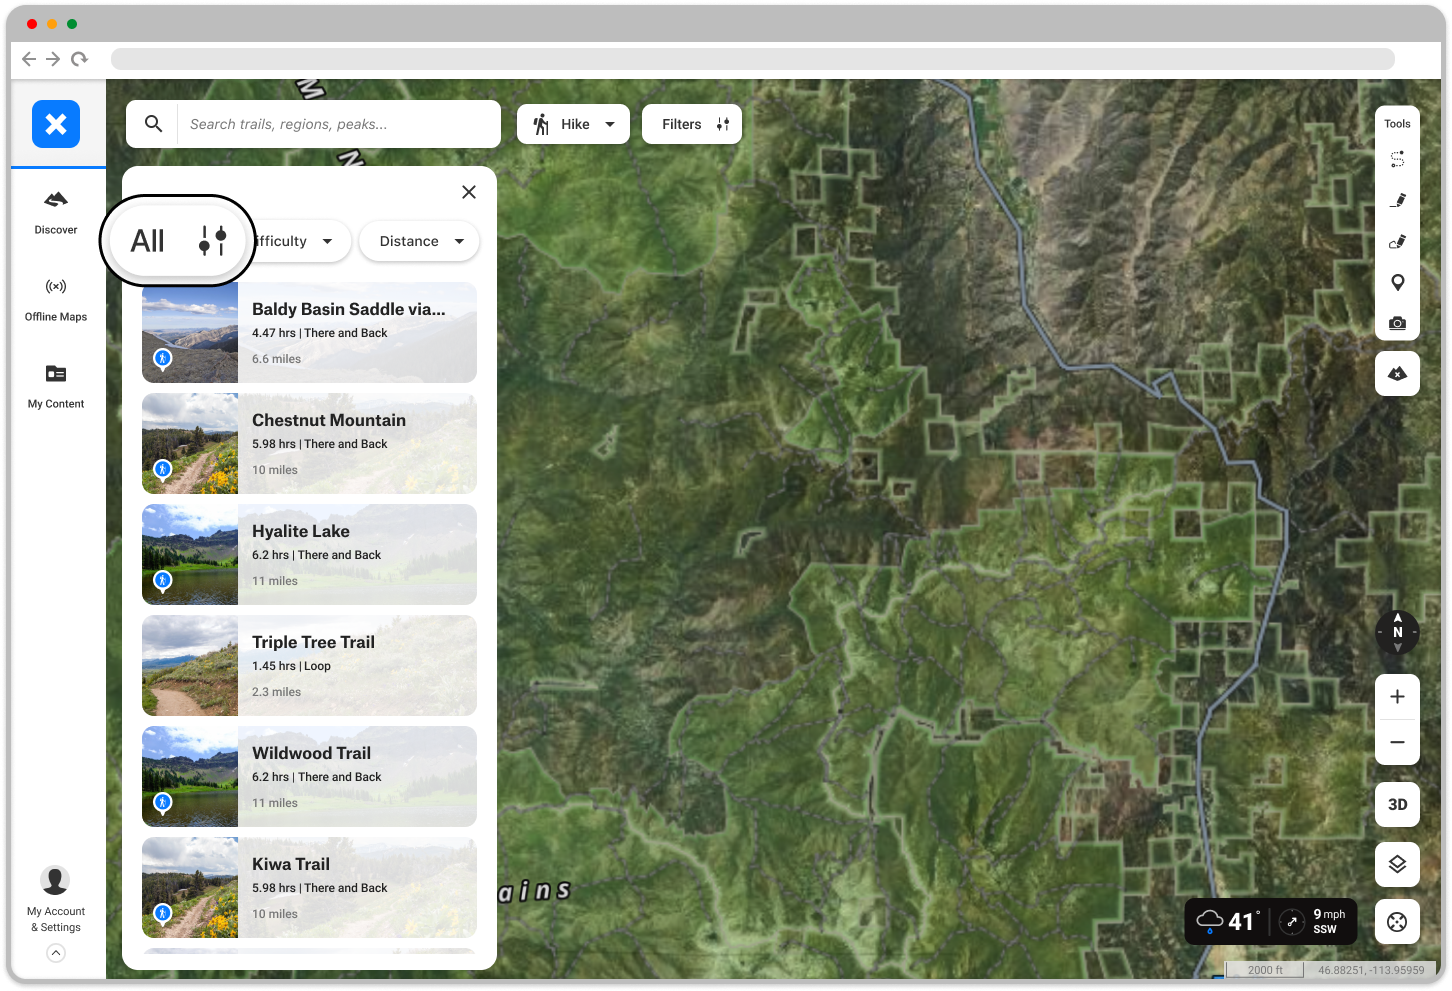Viewport: 1452px width, 991px height.
Task: Click the browser address bar
Action: pos(752,59)
